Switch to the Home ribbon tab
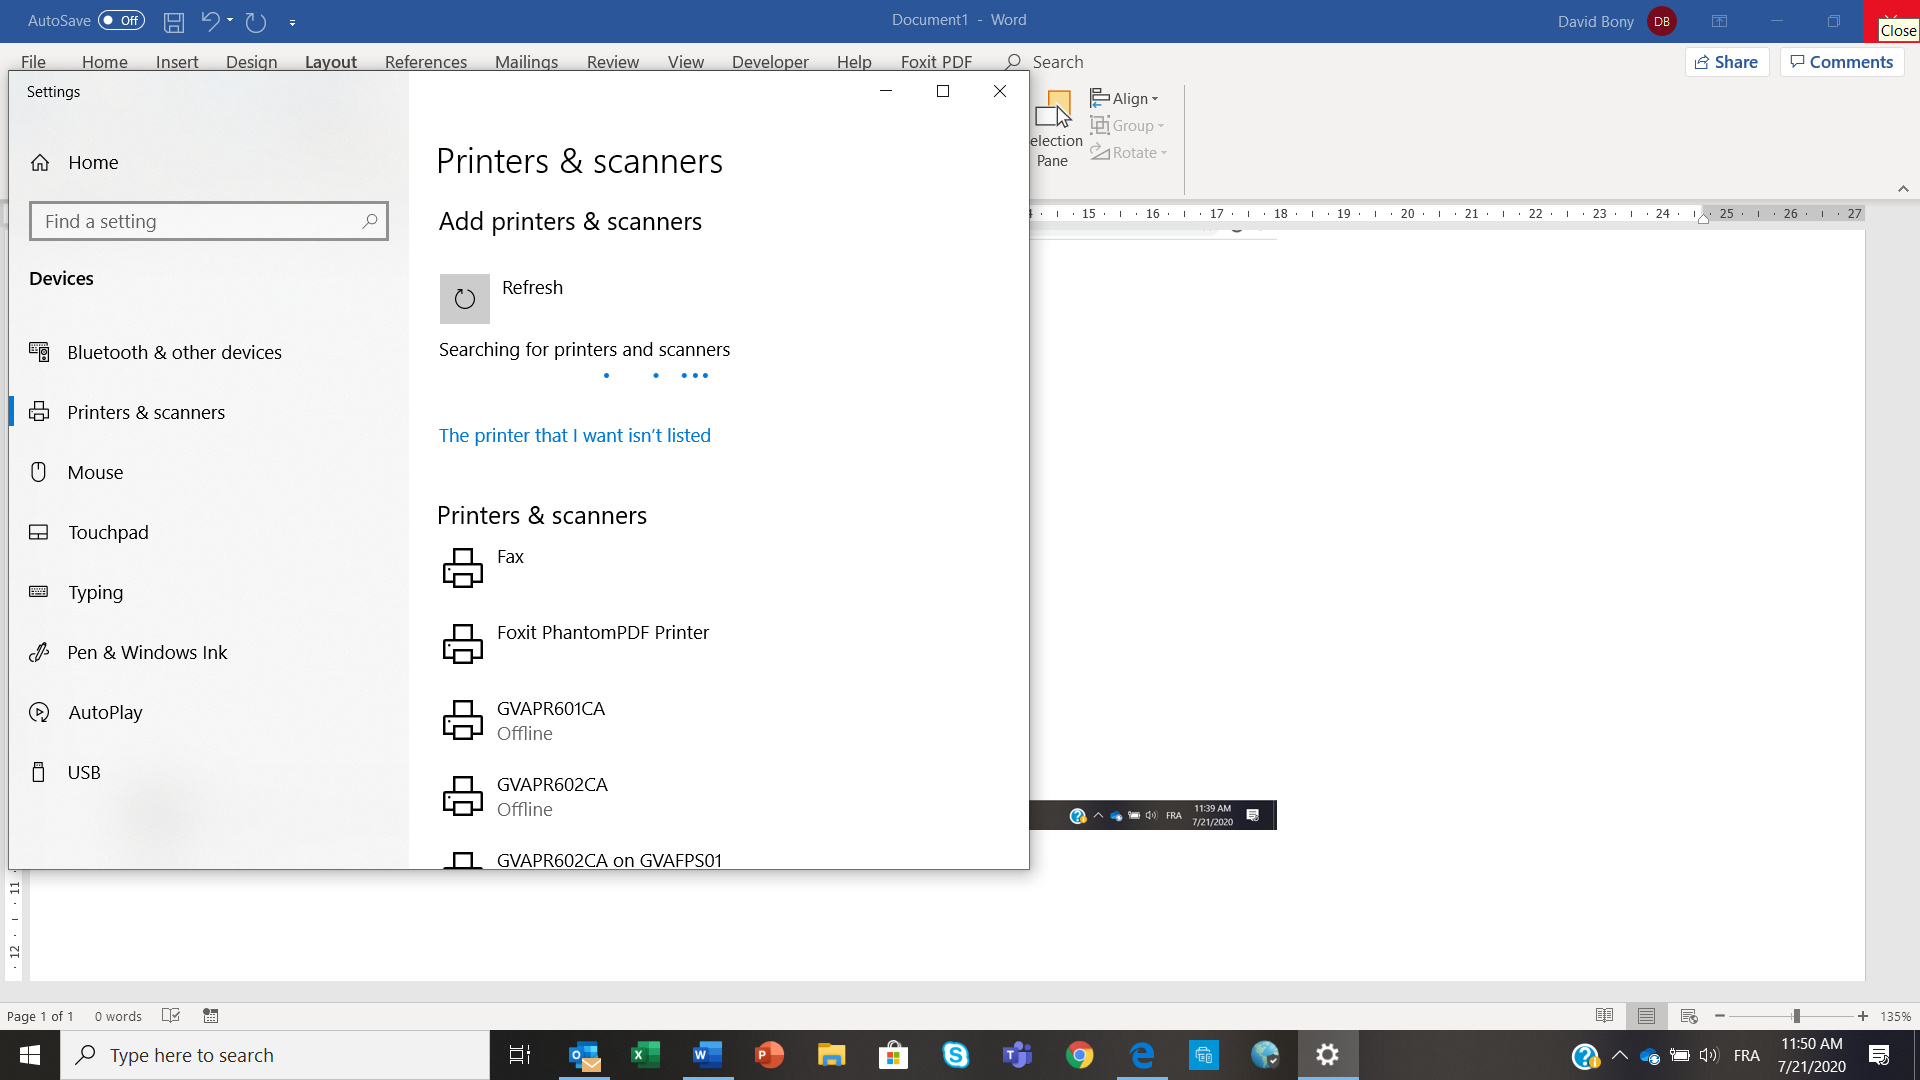The image size is (1920, 1080). (105, 61)
